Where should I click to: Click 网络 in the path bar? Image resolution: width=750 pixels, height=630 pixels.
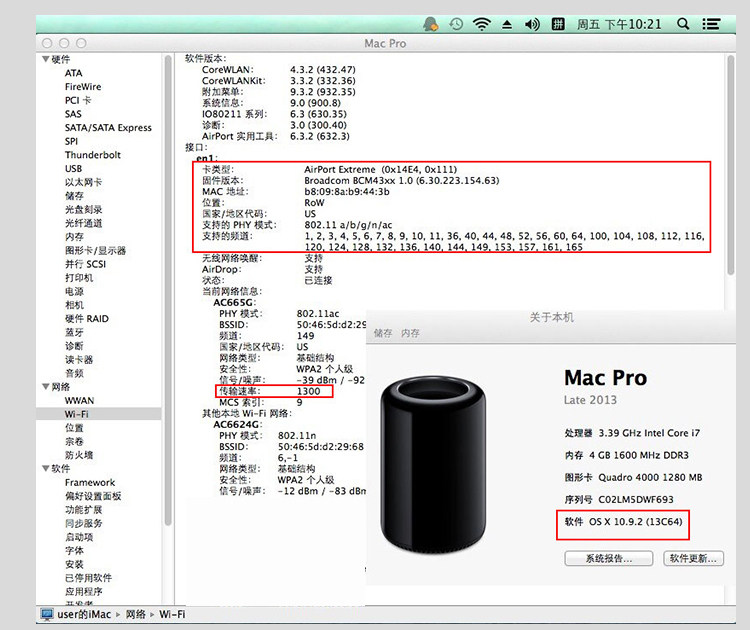click(x=135, y=614)
